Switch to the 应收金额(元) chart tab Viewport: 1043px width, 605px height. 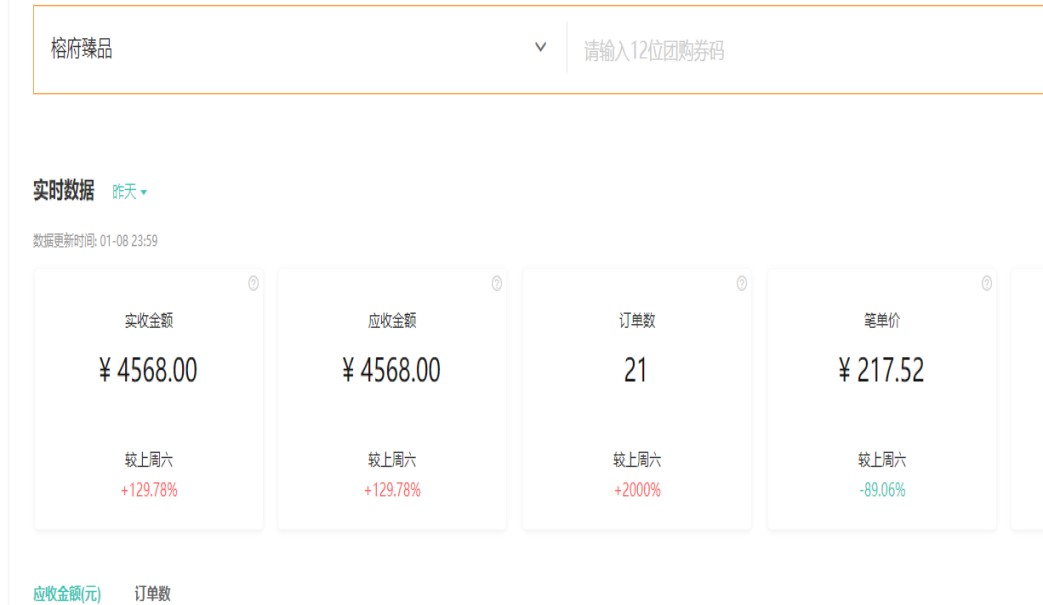(67, 594)
